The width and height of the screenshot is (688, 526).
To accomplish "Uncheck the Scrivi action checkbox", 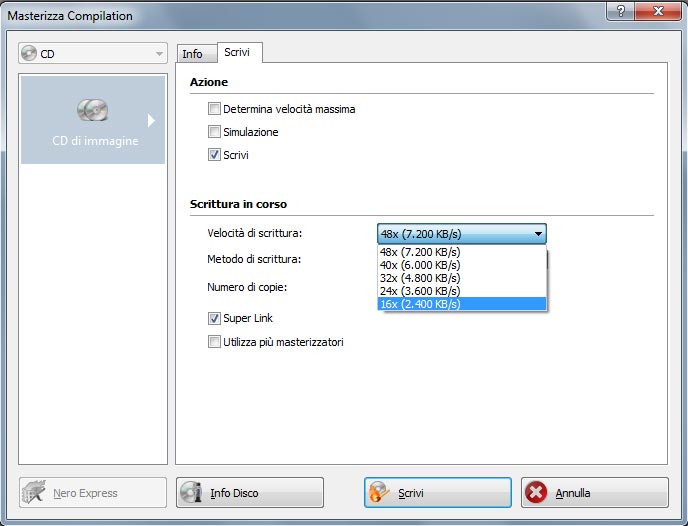I will 214,155.
